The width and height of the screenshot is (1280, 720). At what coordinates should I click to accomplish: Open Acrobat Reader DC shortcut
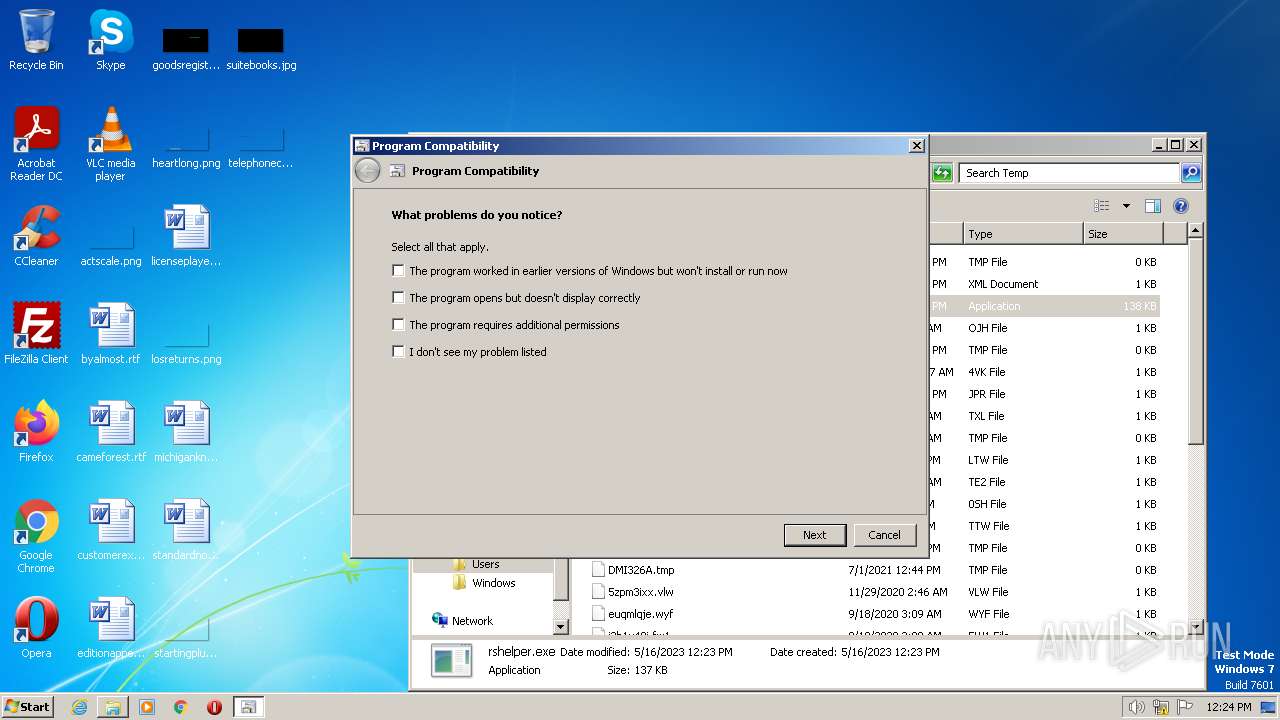[36, 144]
